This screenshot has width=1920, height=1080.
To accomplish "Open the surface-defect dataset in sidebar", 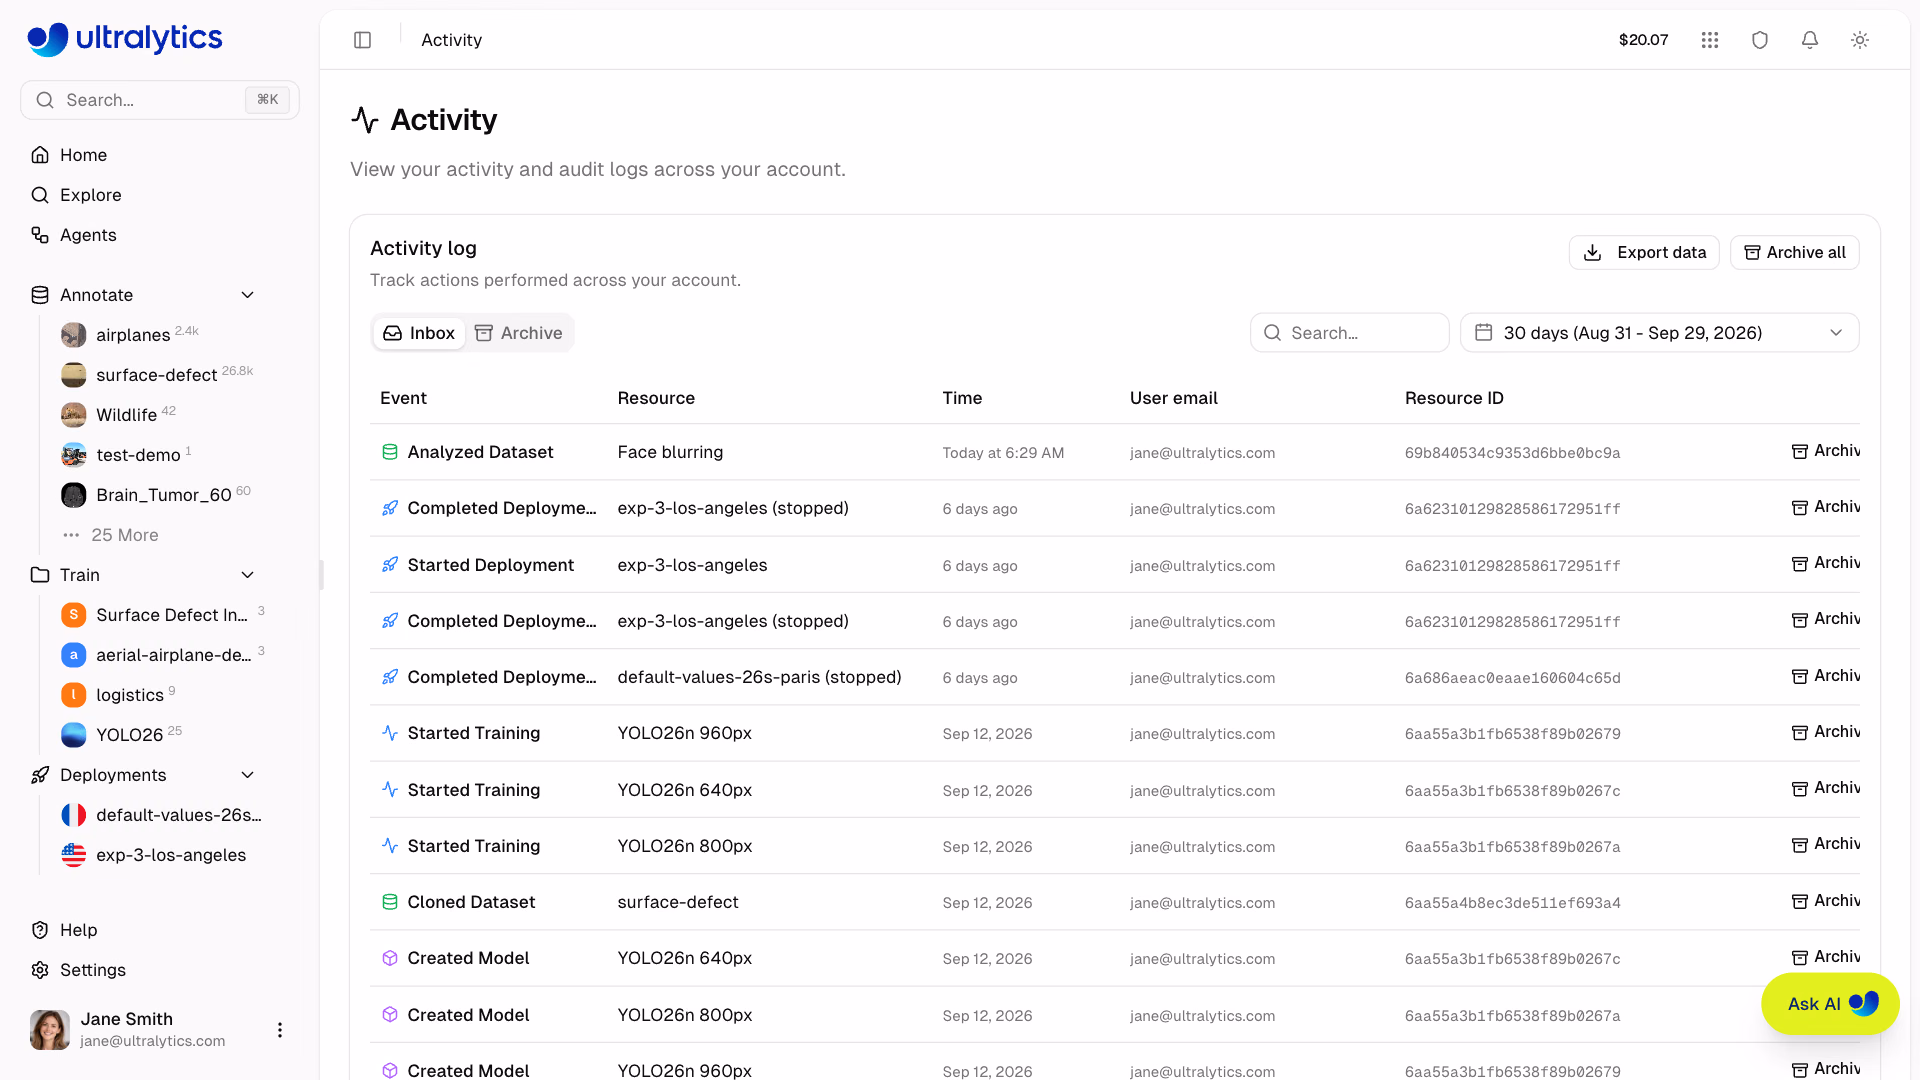I will (x=157, y=375).
